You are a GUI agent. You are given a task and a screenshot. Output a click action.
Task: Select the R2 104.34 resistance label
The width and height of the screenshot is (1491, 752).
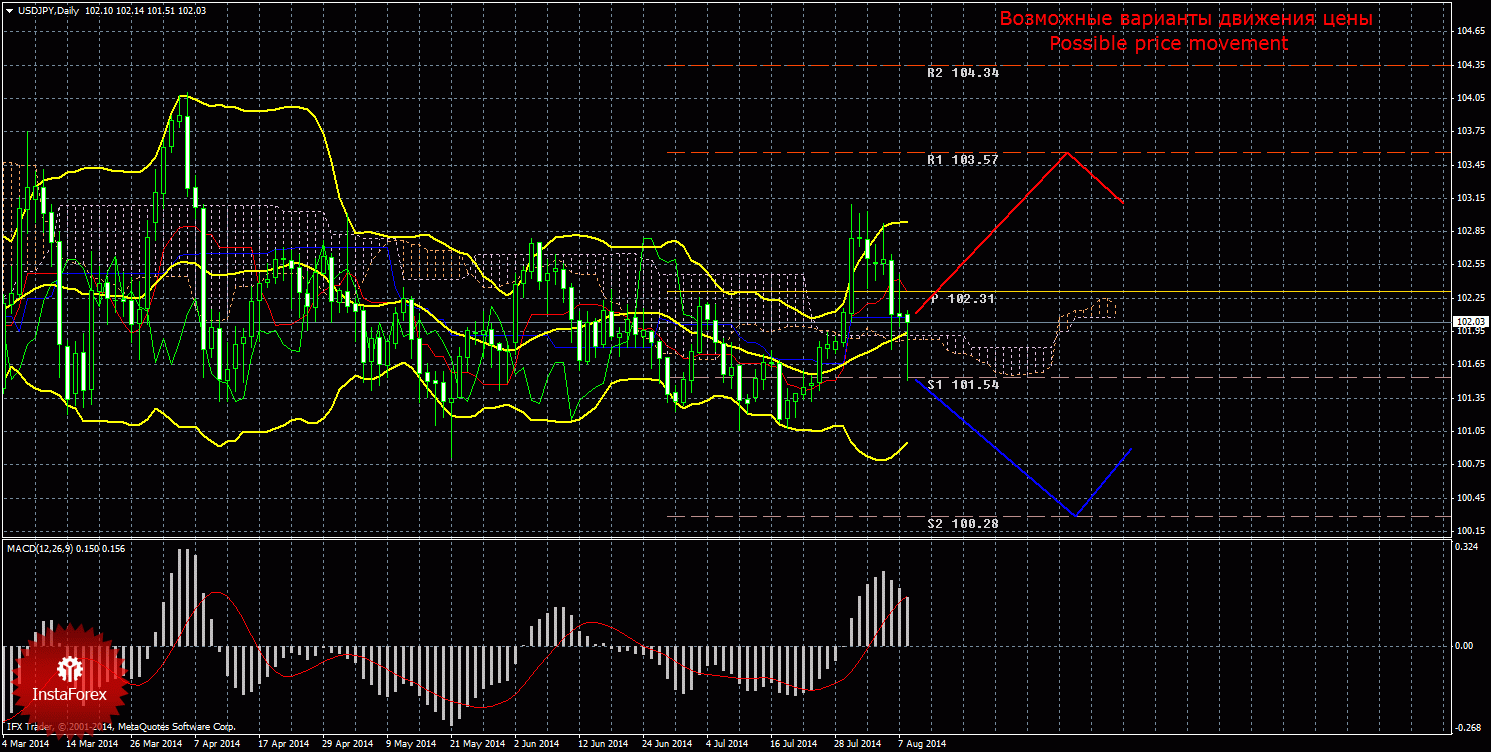coord(962,73)
